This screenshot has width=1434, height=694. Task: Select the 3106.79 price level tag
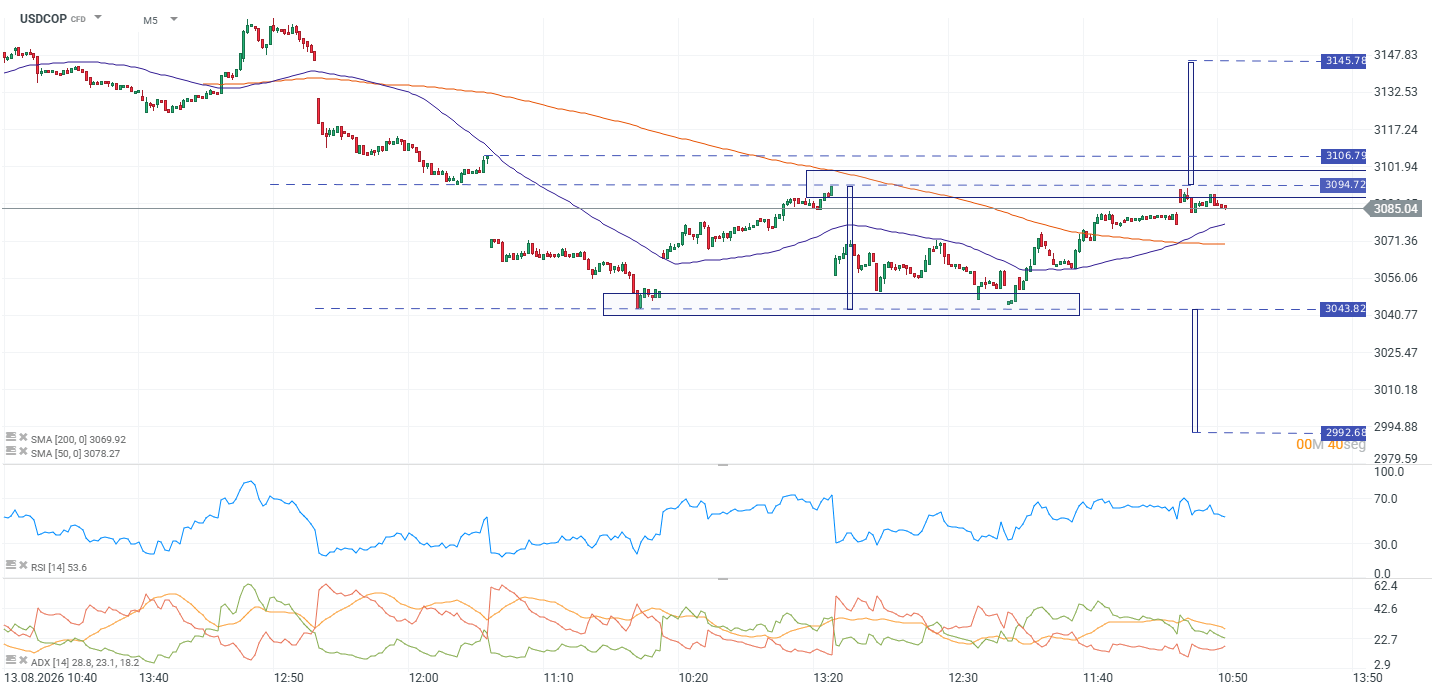coord(1343,156)
